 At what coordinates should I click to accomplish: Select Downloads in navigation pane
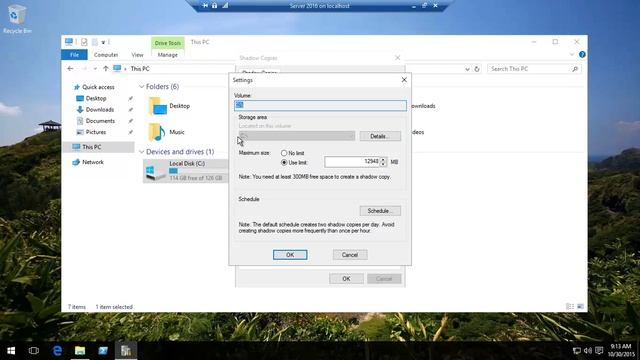click(x=100, y=109)
